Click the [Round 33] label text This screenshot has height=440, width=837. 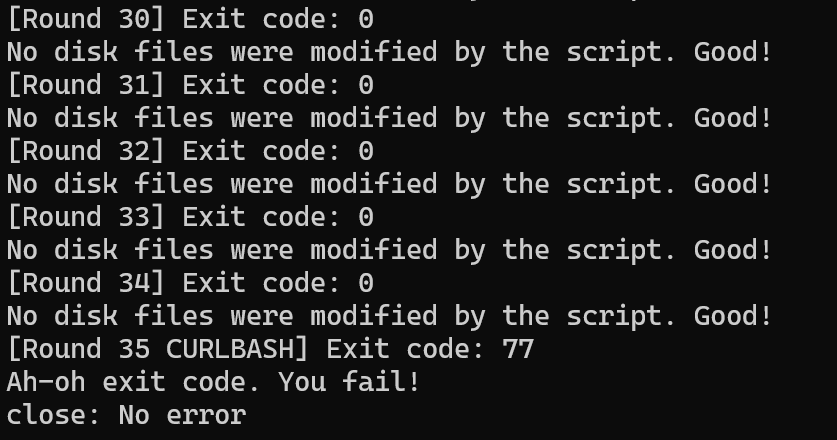(86, 217)
